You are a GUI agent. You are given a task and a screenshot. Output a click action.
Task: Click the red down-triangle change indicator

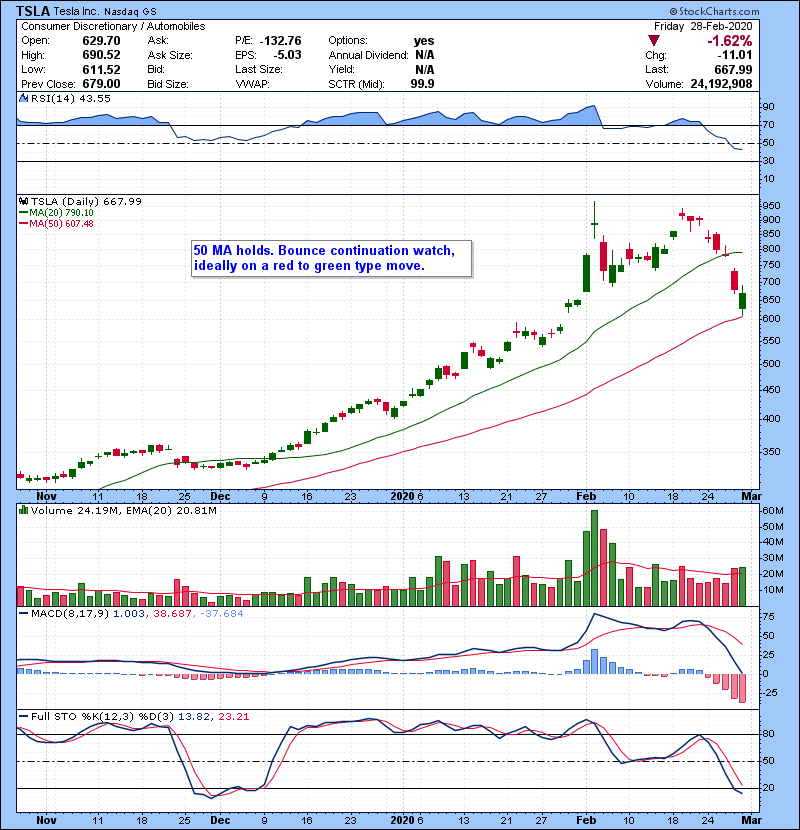click(654, 41)
